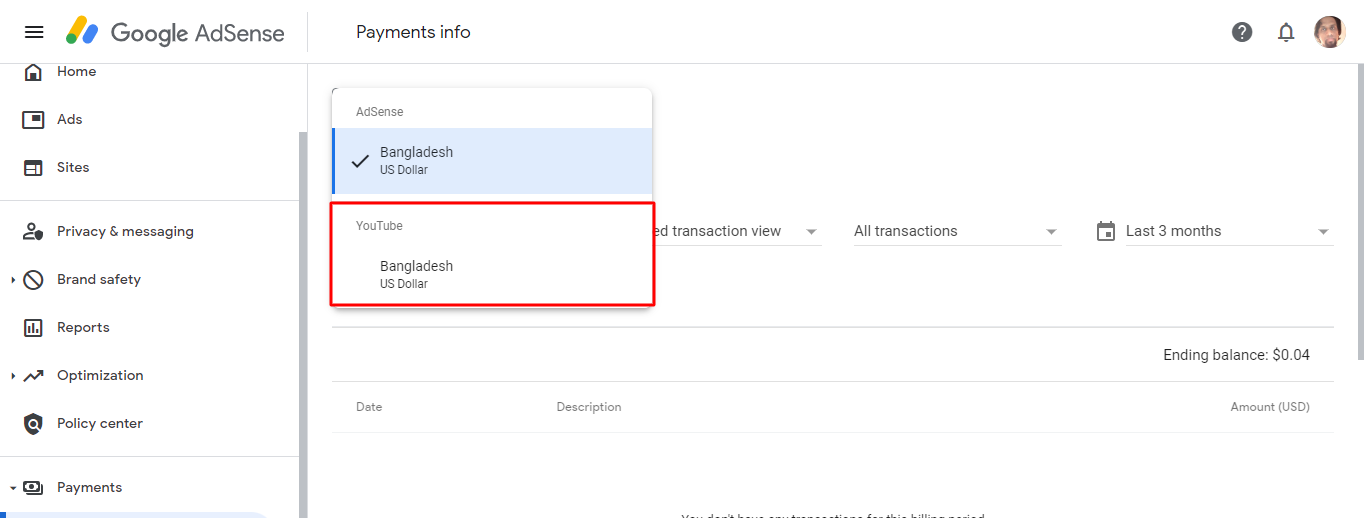Open the Help question mark icon
Viewport: 1364px width, 518px height.
coord(1242,32)
